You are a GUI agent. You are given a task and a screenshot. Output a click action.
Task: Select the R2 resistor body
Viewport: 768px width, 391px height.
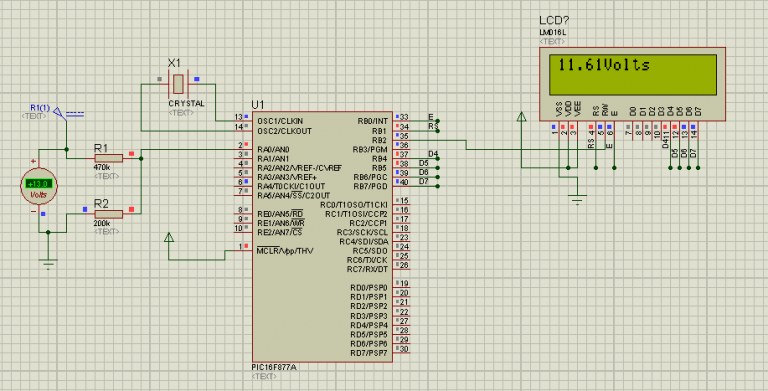(108, 214)
